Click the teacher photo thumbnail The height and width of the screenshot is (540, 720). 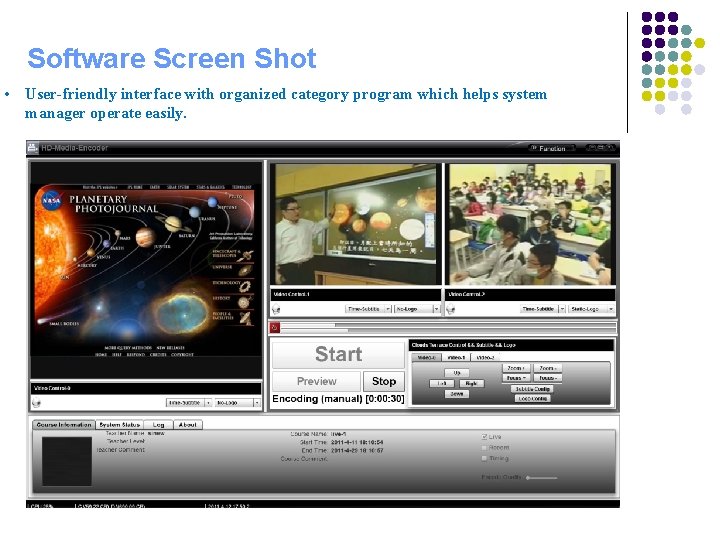point(67,461)
